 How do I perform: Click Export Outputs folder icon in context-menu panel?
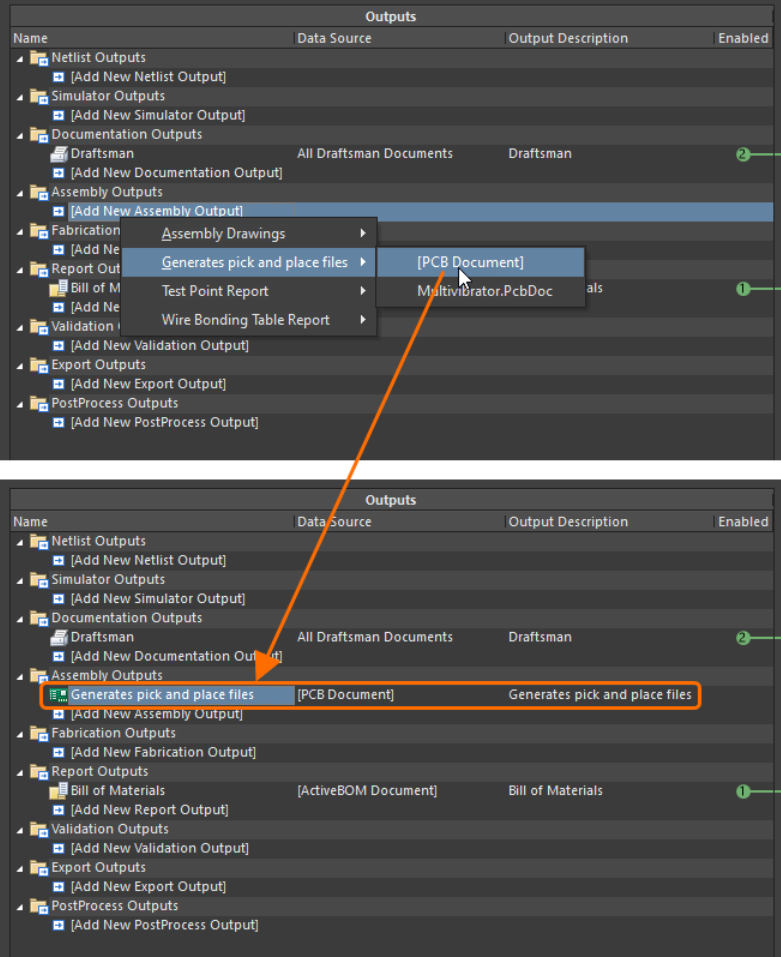(x=39, y=365)
